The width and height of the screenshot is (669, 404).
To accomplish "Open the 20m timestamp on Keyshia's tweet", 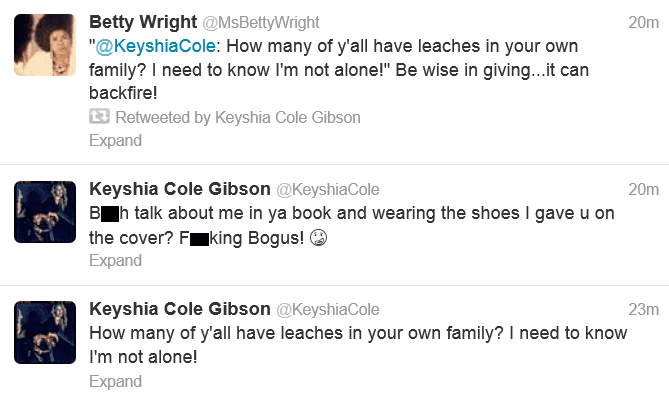I will click(643, 189).
